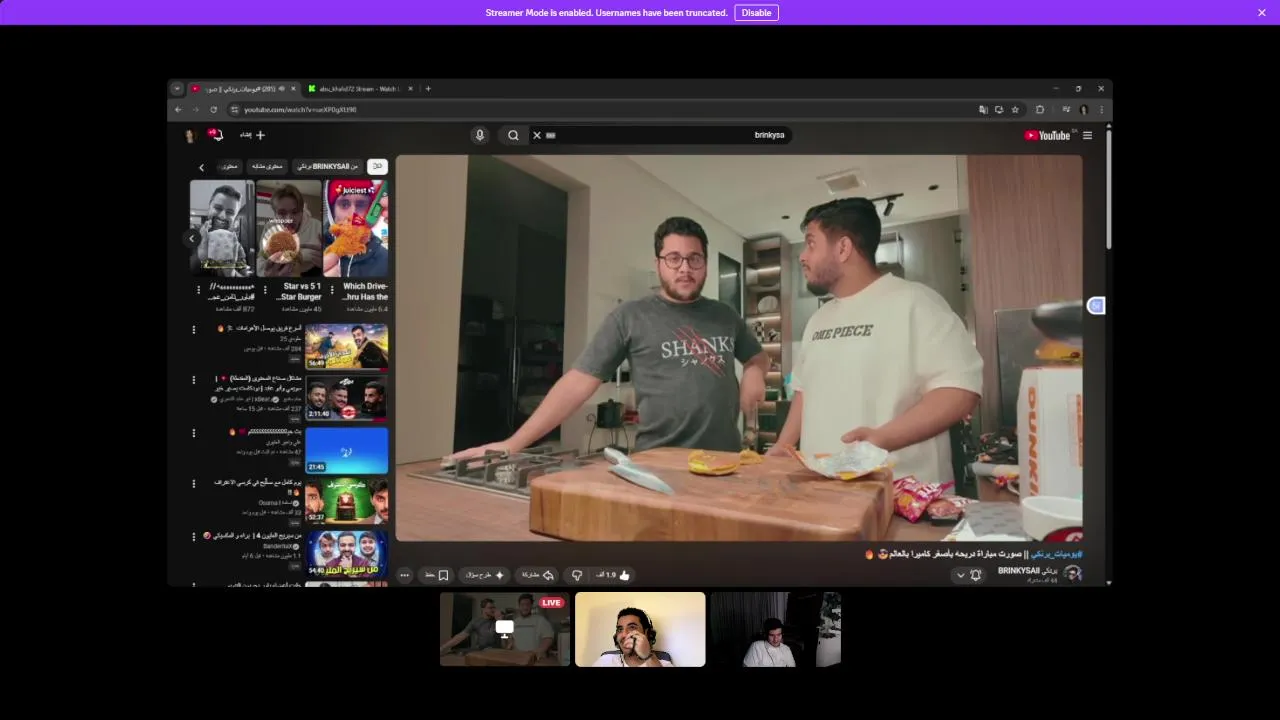Select the 'From BRINKYSAB' filter chip
This screenshot has height=720, width=1280.
(327, 166)
